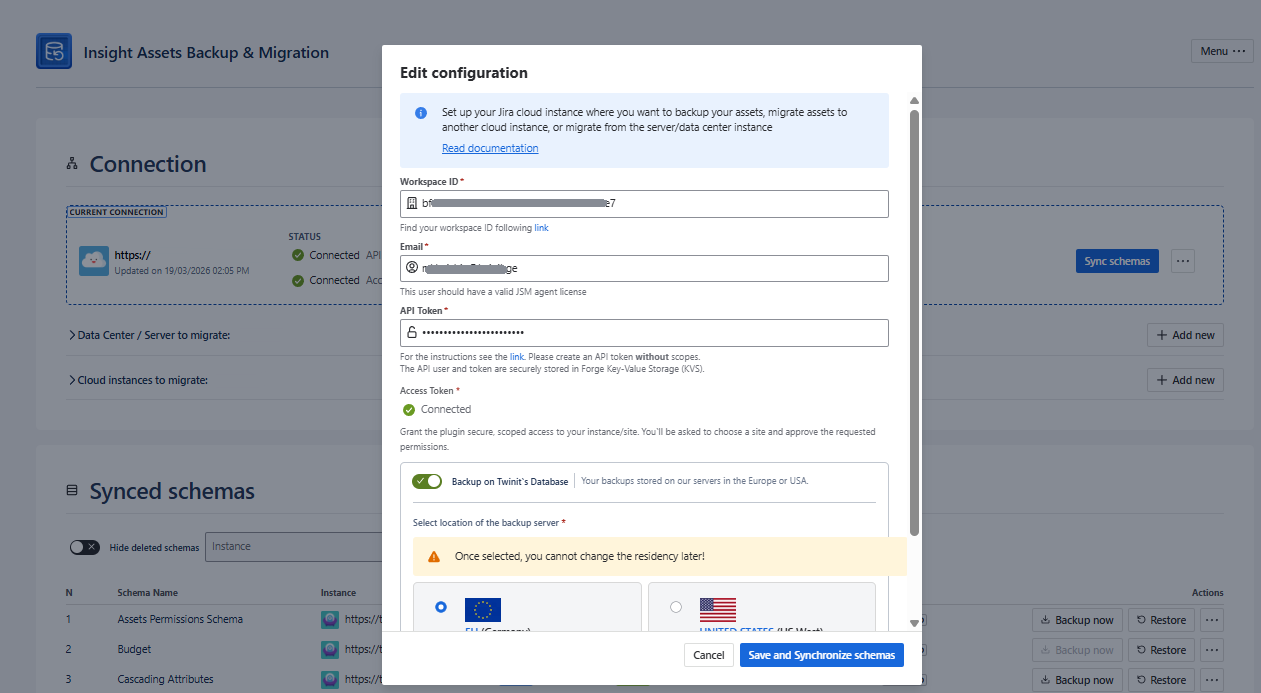This screenshot has width=1261, height=693.
Task: Open the API token instructions link
Action: click(517, 357)
